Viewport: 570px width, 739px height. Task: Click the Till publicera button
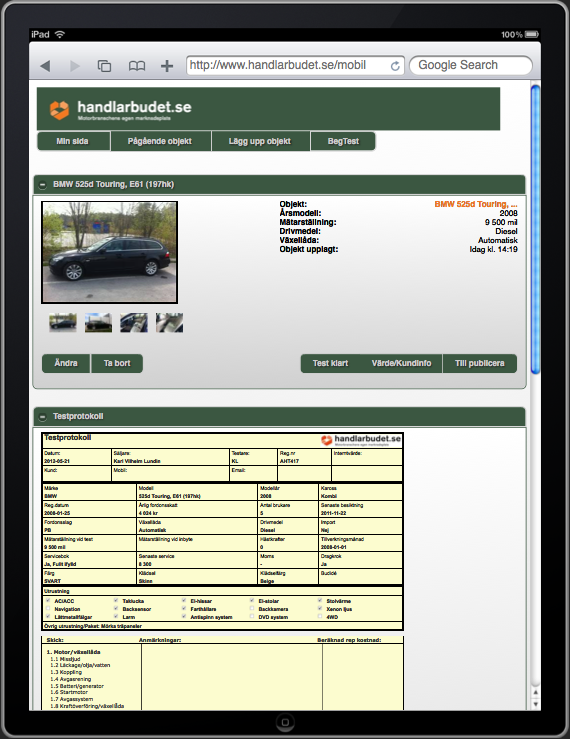479,363
